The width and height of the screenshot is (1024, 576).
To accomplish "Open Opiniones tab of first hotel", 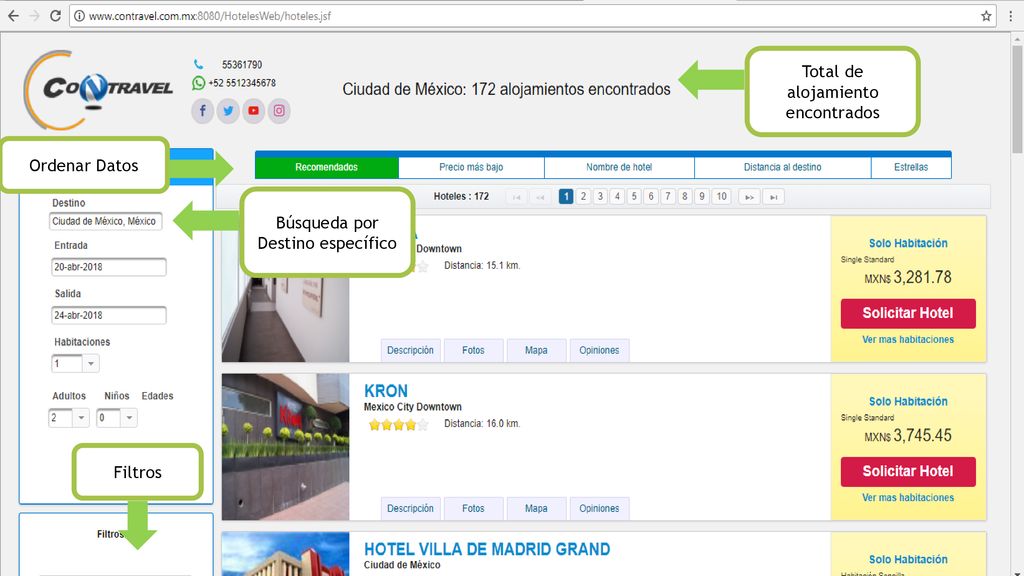I will click(x=599, y=350).
